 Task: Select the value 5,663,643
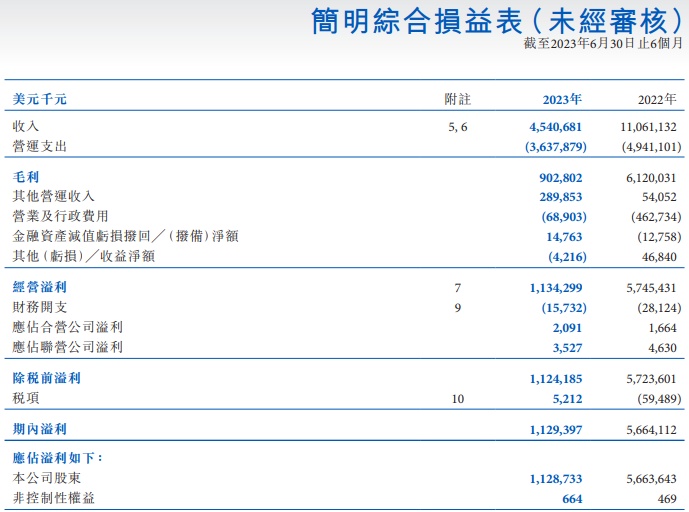point(651,479)
